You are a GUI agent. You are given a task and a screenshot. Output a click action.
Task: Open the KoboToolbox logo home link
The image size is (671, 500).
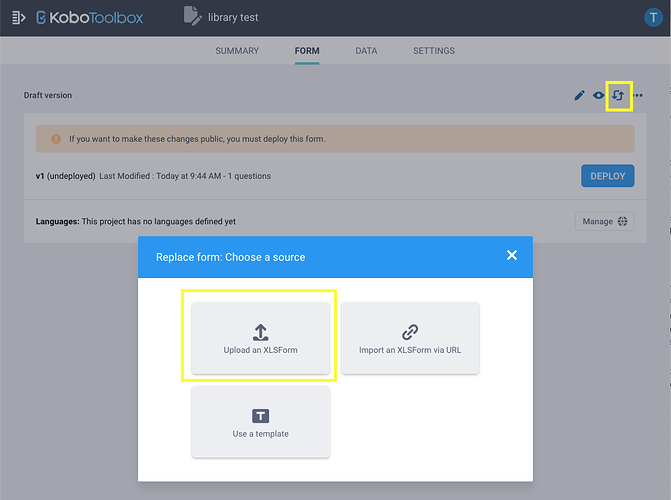(x=90, y=18)
